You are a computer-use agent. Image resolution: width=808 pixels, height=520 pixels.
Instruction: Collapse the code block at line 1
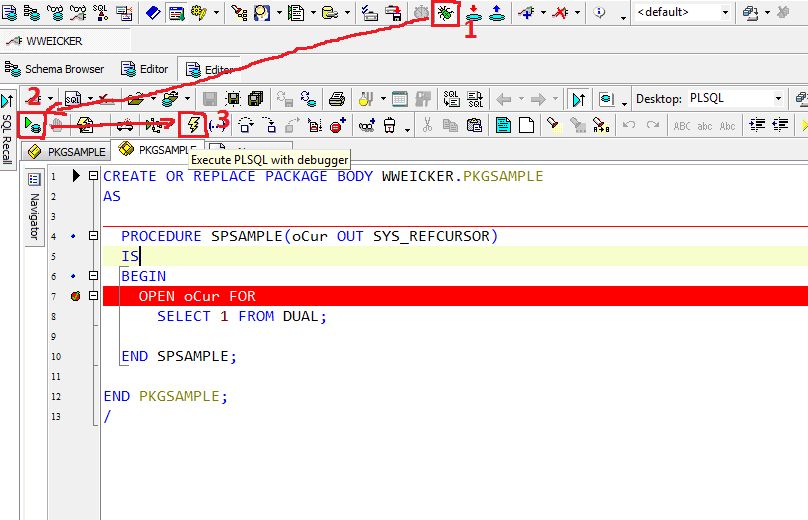(x=93, y=176)
